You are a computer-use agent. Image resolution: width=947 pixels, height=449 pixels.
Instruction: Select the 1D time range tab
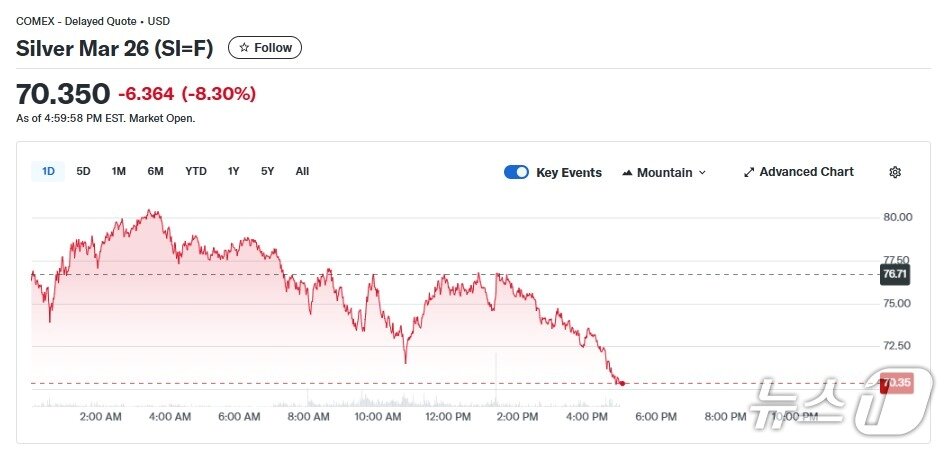click(48, 171)
